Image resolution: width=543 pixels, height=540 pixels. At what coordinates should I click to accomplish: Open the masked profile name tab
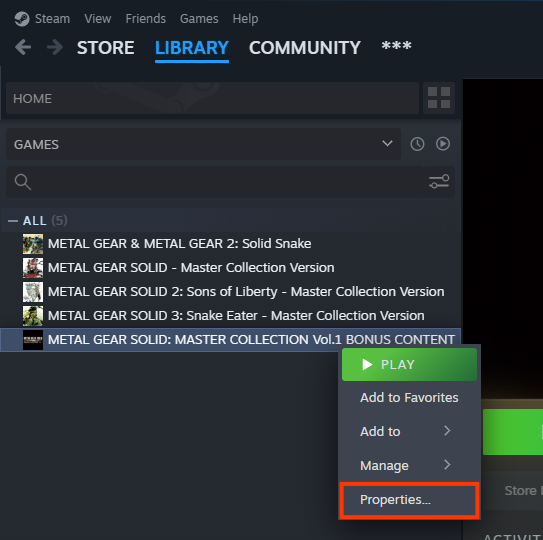coord(397,46)
